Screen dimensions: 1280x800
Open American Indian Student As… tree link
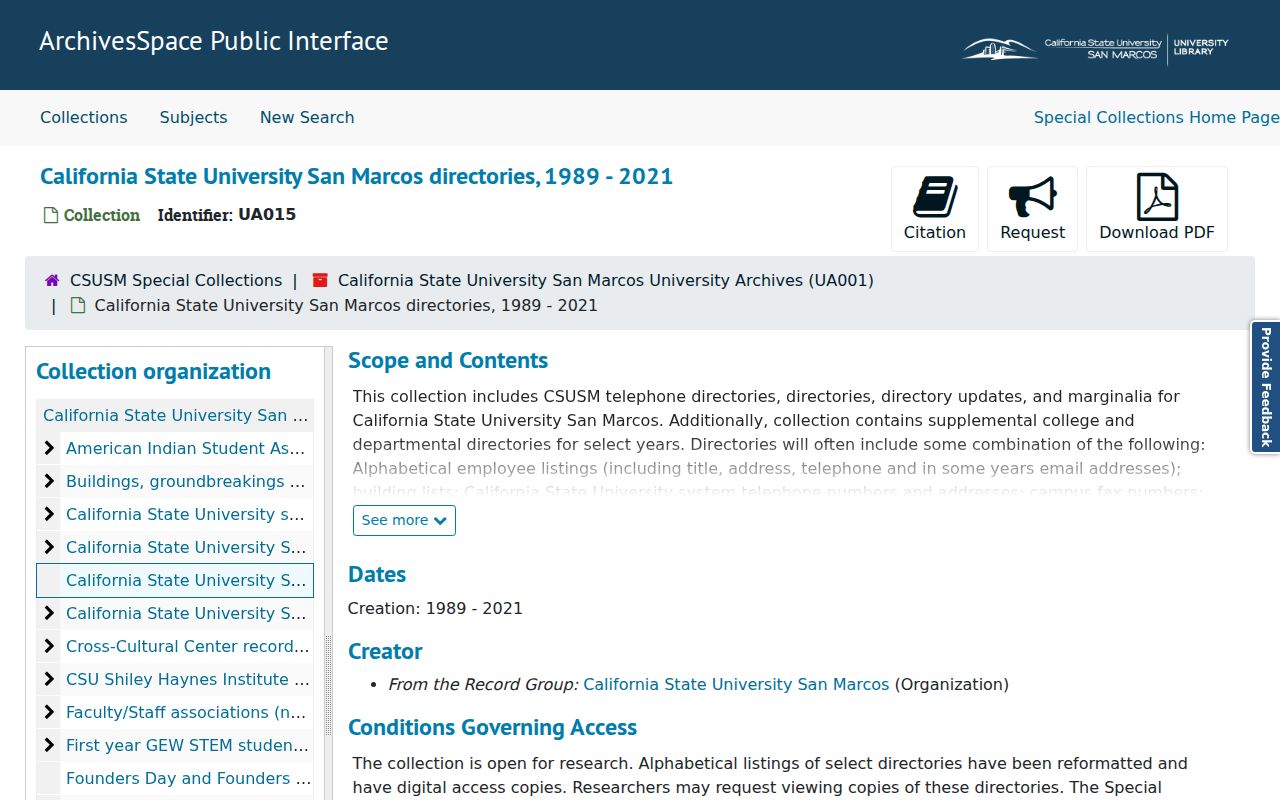(x=186, y=449)
